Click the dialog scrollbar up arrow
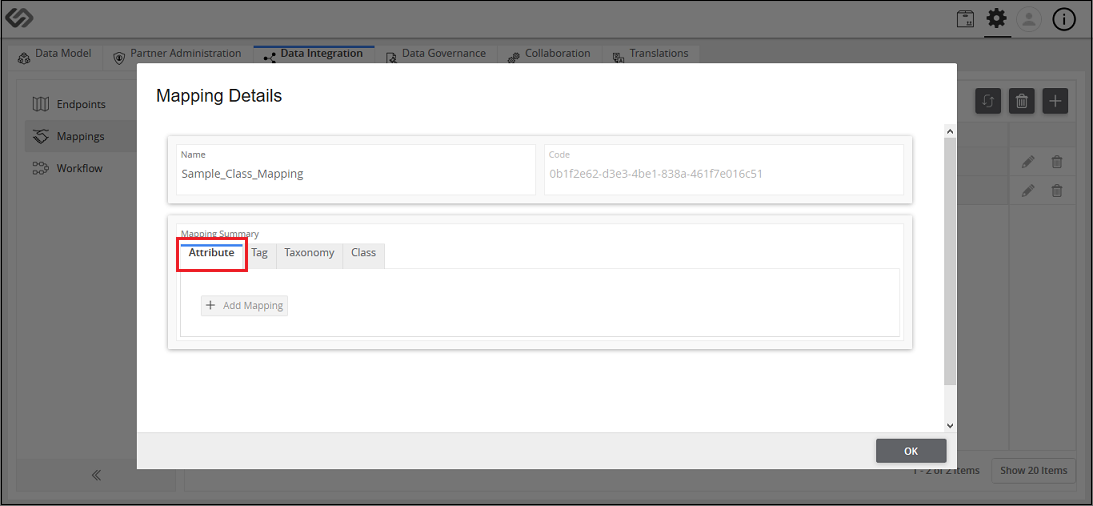Image resolution: width=1093 pixels, height=506 pixels. 950,130
